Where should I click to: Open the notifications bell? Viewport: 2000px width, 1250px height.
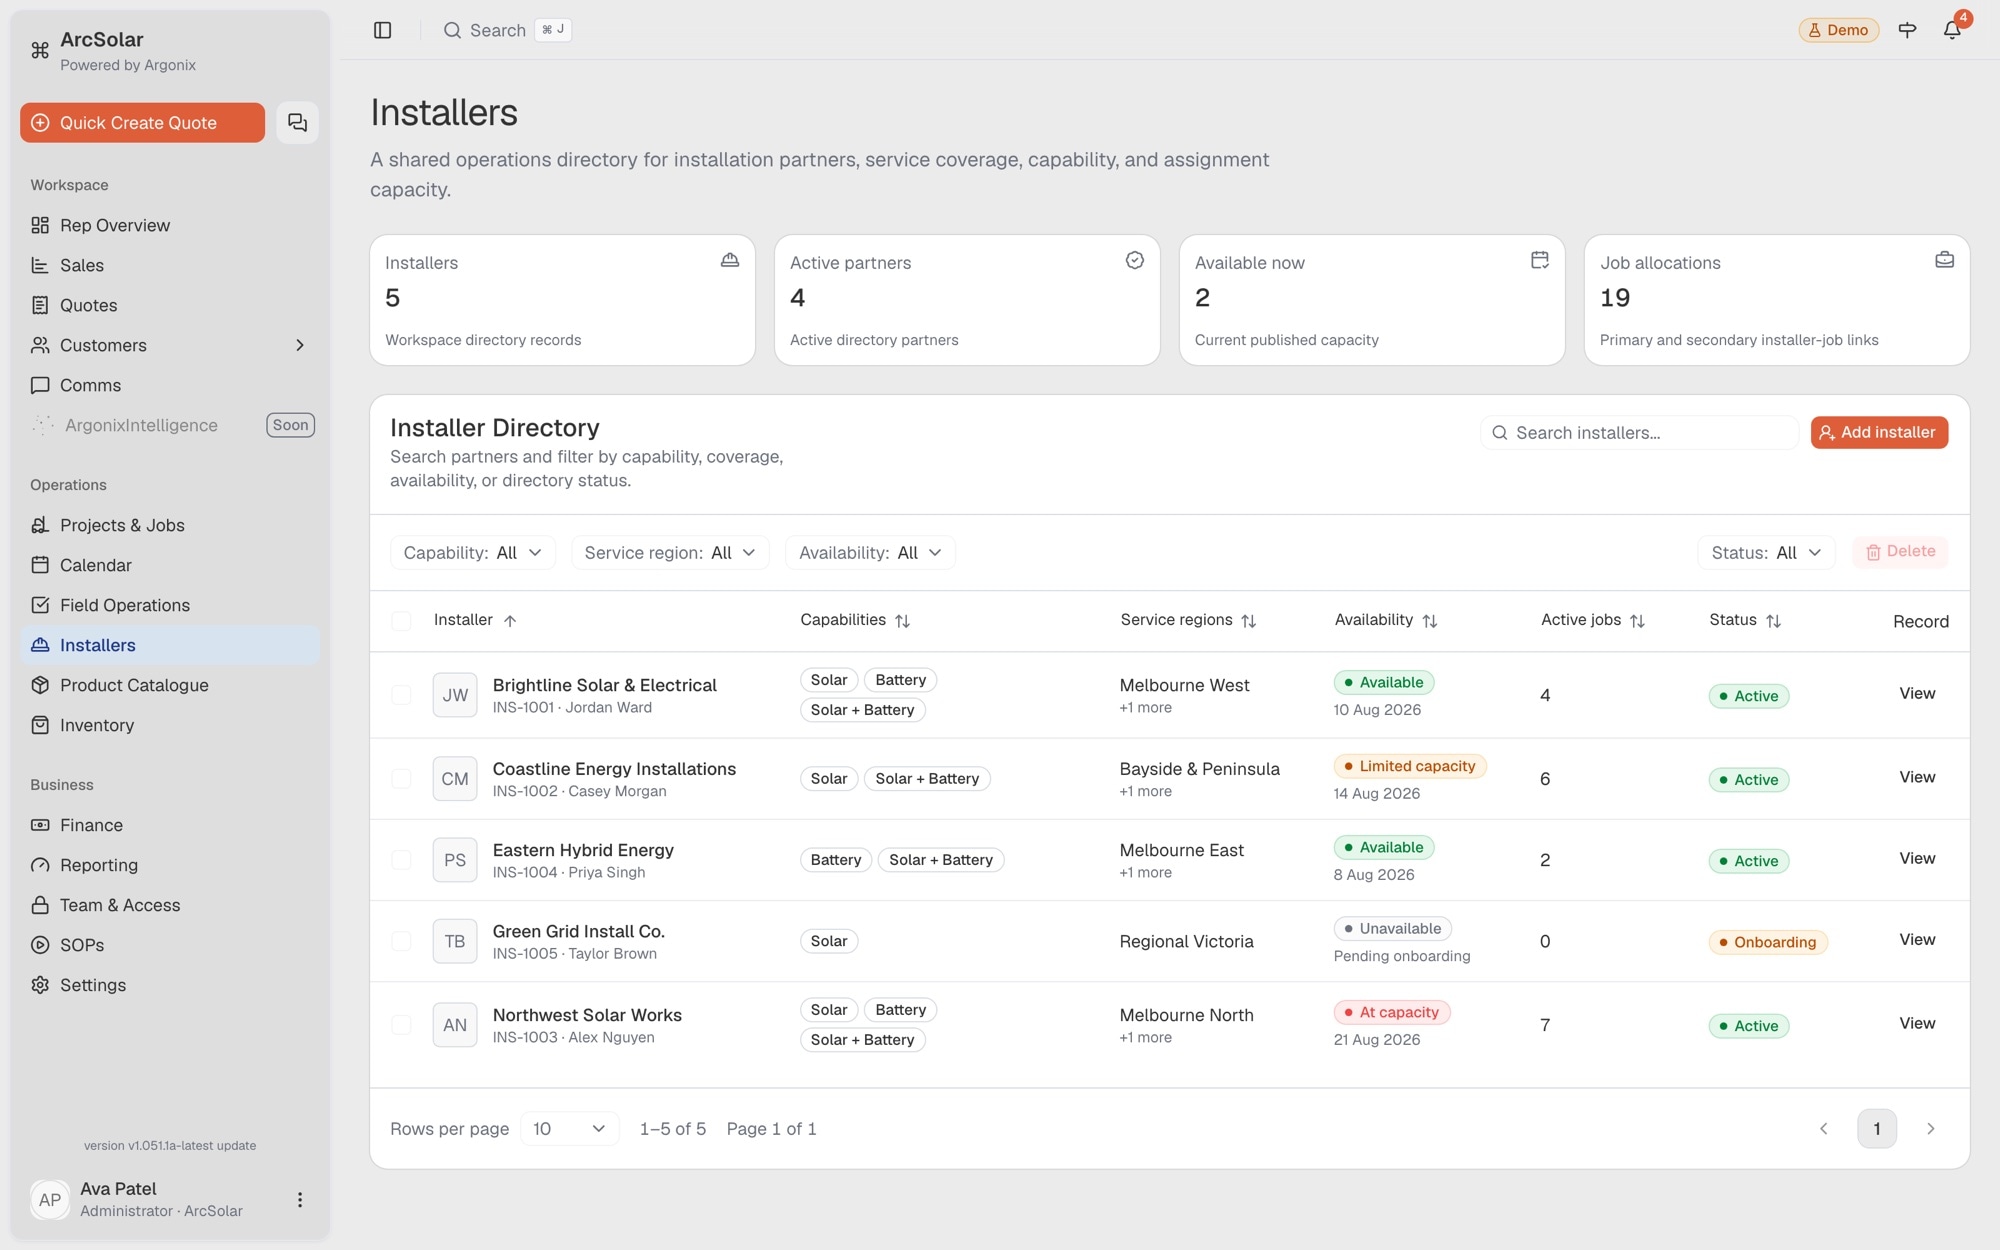tap(1952, 30)
